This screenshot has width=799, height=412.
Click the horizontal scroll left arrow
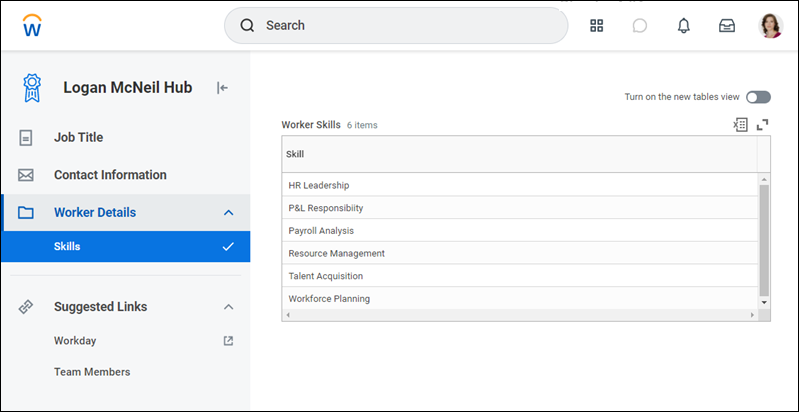point(287,315)
